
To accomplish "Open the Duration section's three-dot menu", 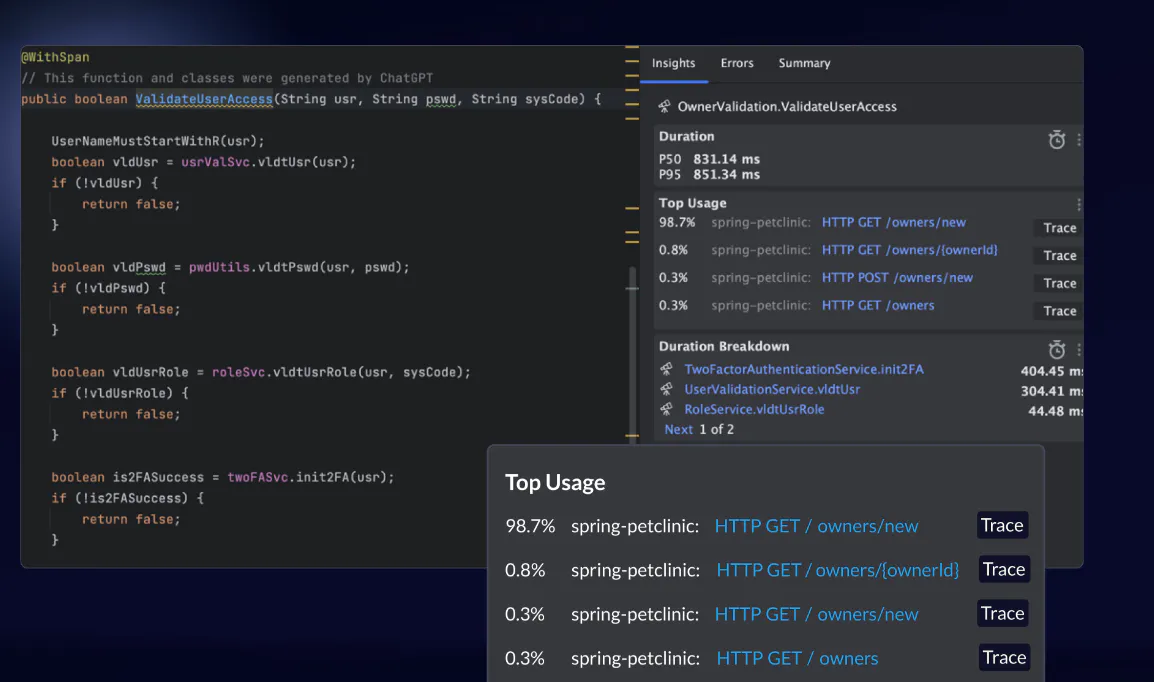I will point(1078,139).
